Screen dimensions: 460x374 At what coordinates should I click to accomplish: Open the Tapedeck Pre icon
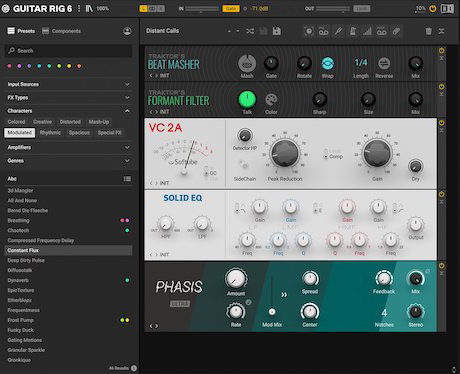pyautogui.click(x=323, y=31)
